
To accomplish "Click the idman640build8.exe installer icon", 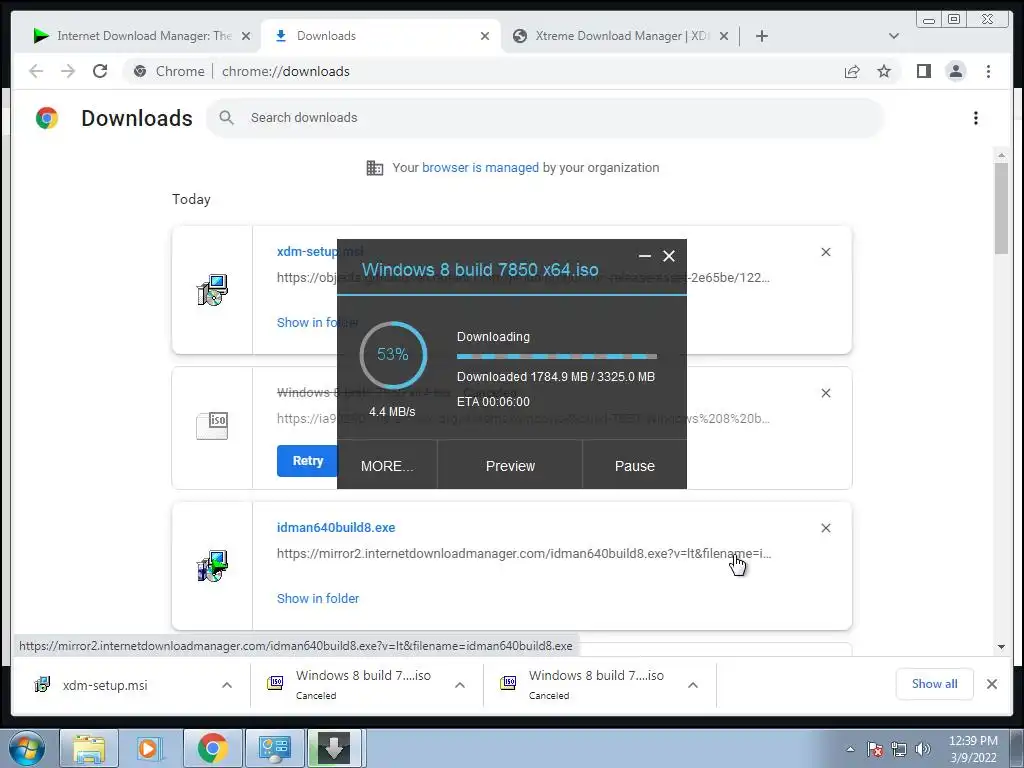I will click(212, 566).
